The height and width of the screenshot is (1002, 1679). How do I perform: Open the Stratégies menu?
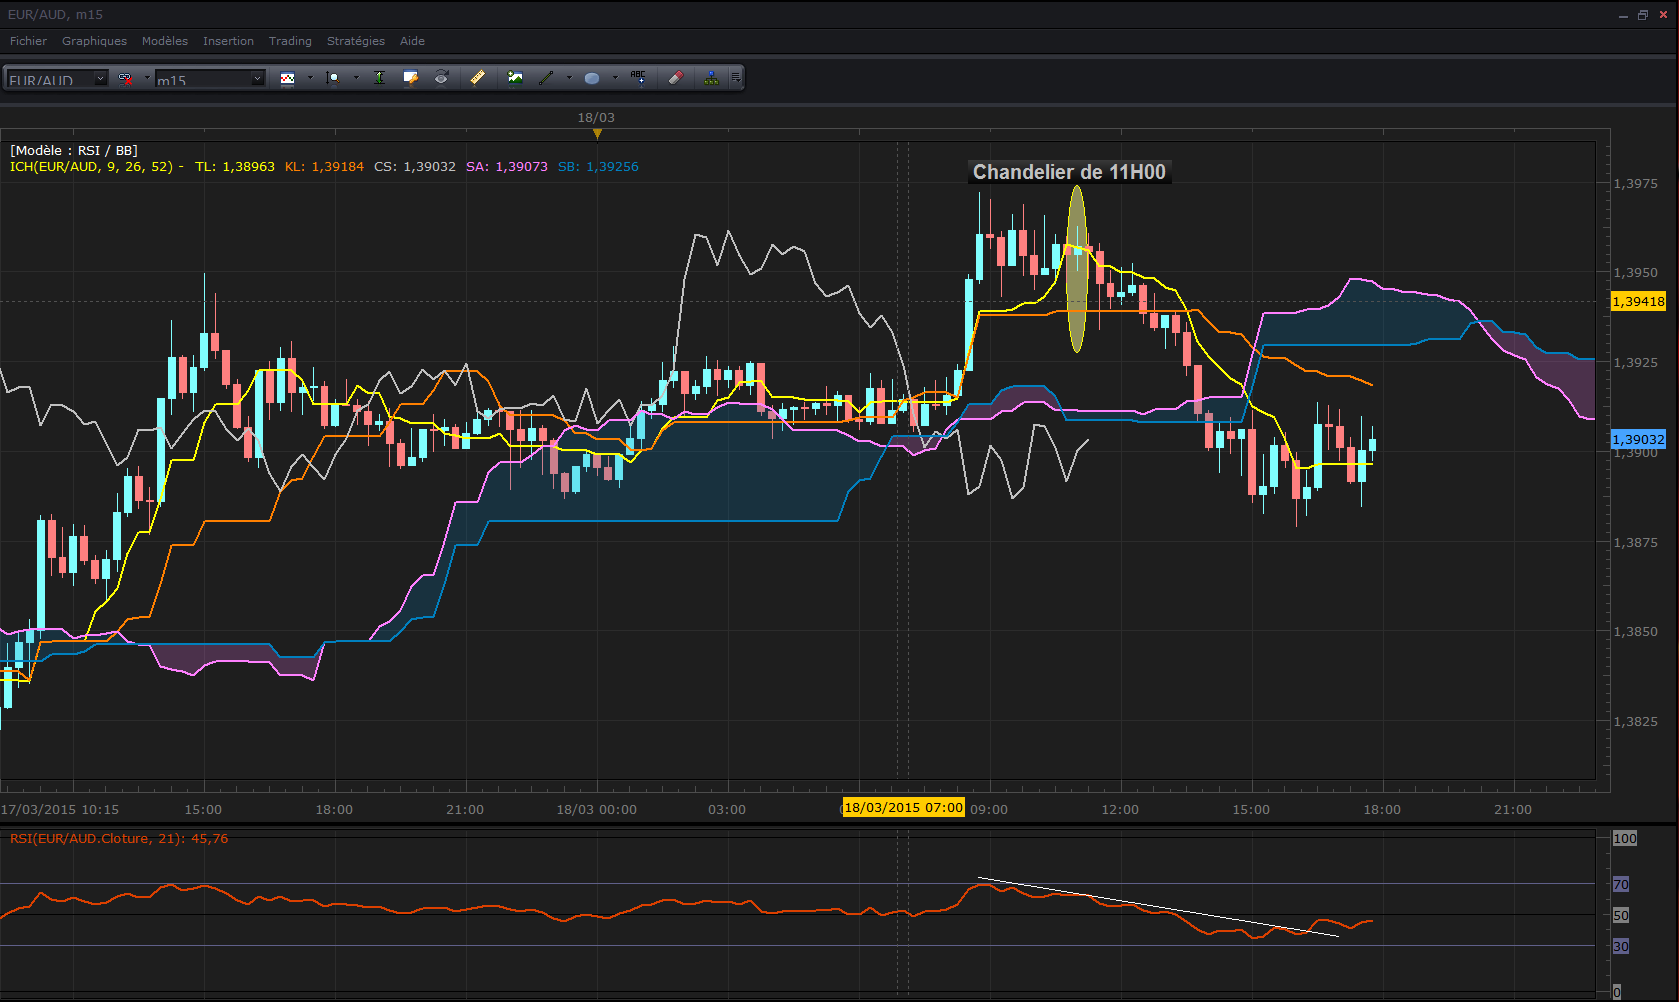(x=356, y=41)
